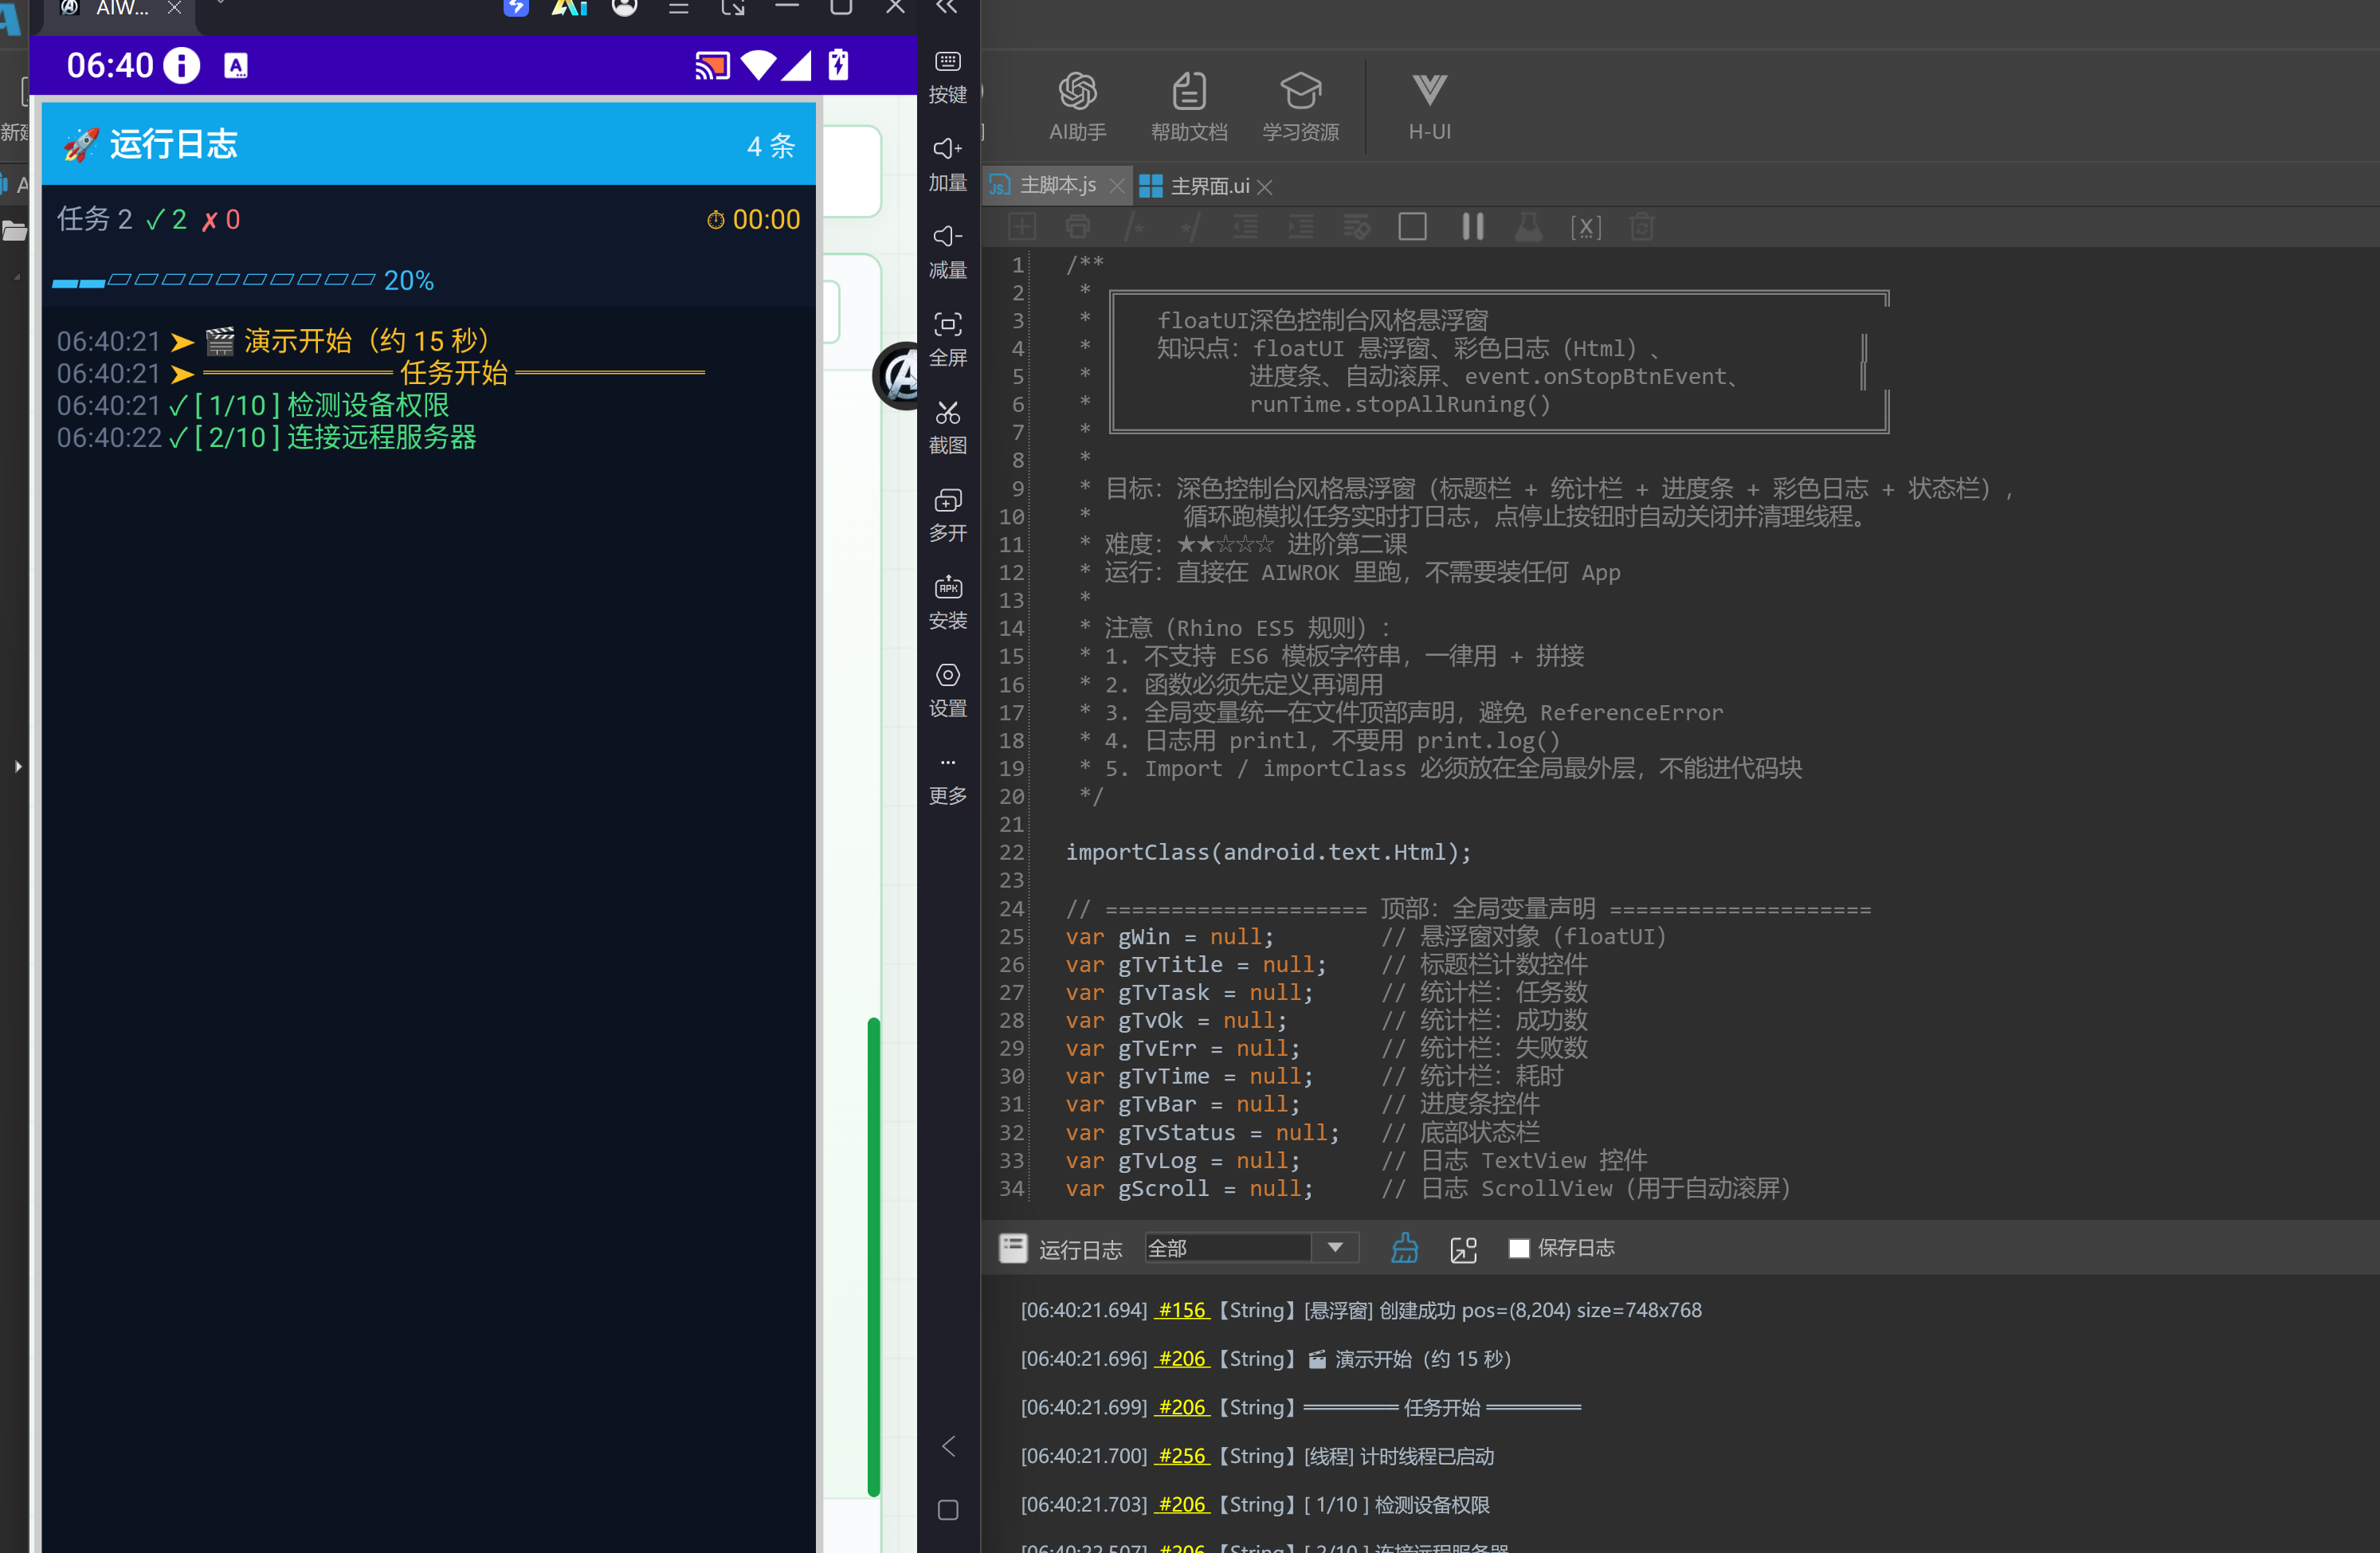Click the clear-log broom icon
2380x1553 pixels.
click(x=1404, y=1248)
